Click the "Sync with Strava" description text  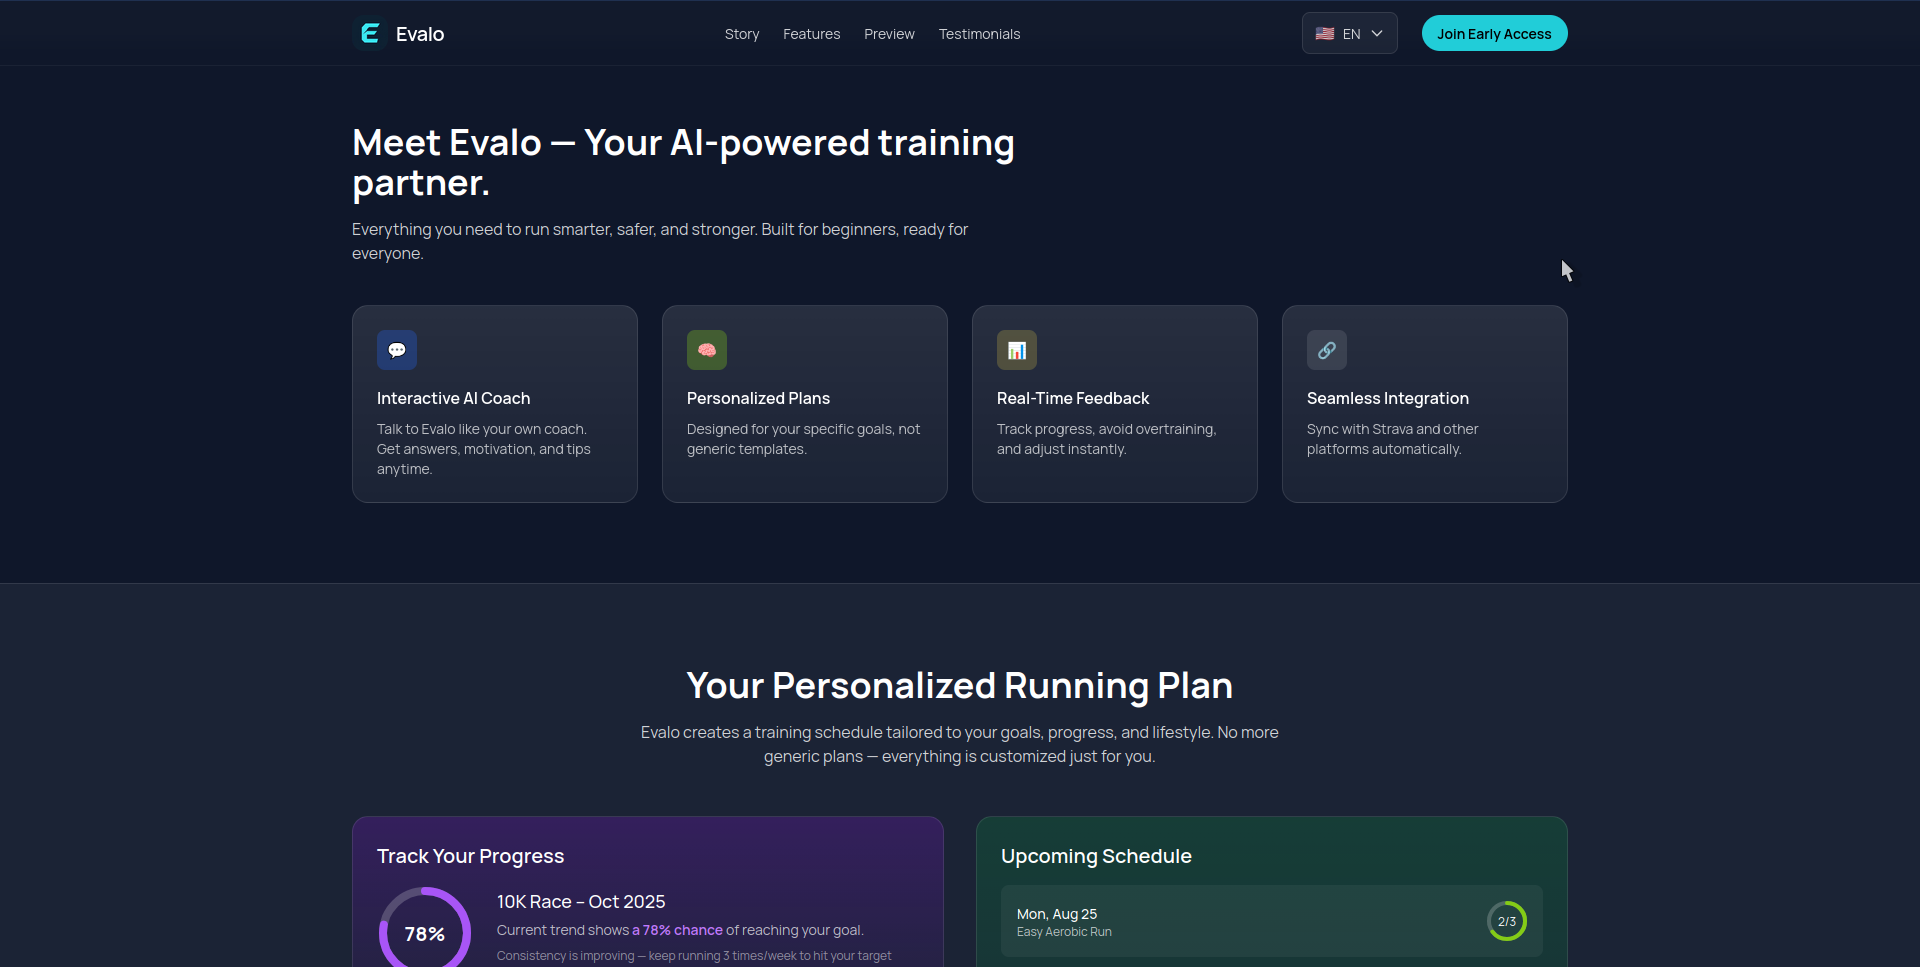(x=1393, y=439)
